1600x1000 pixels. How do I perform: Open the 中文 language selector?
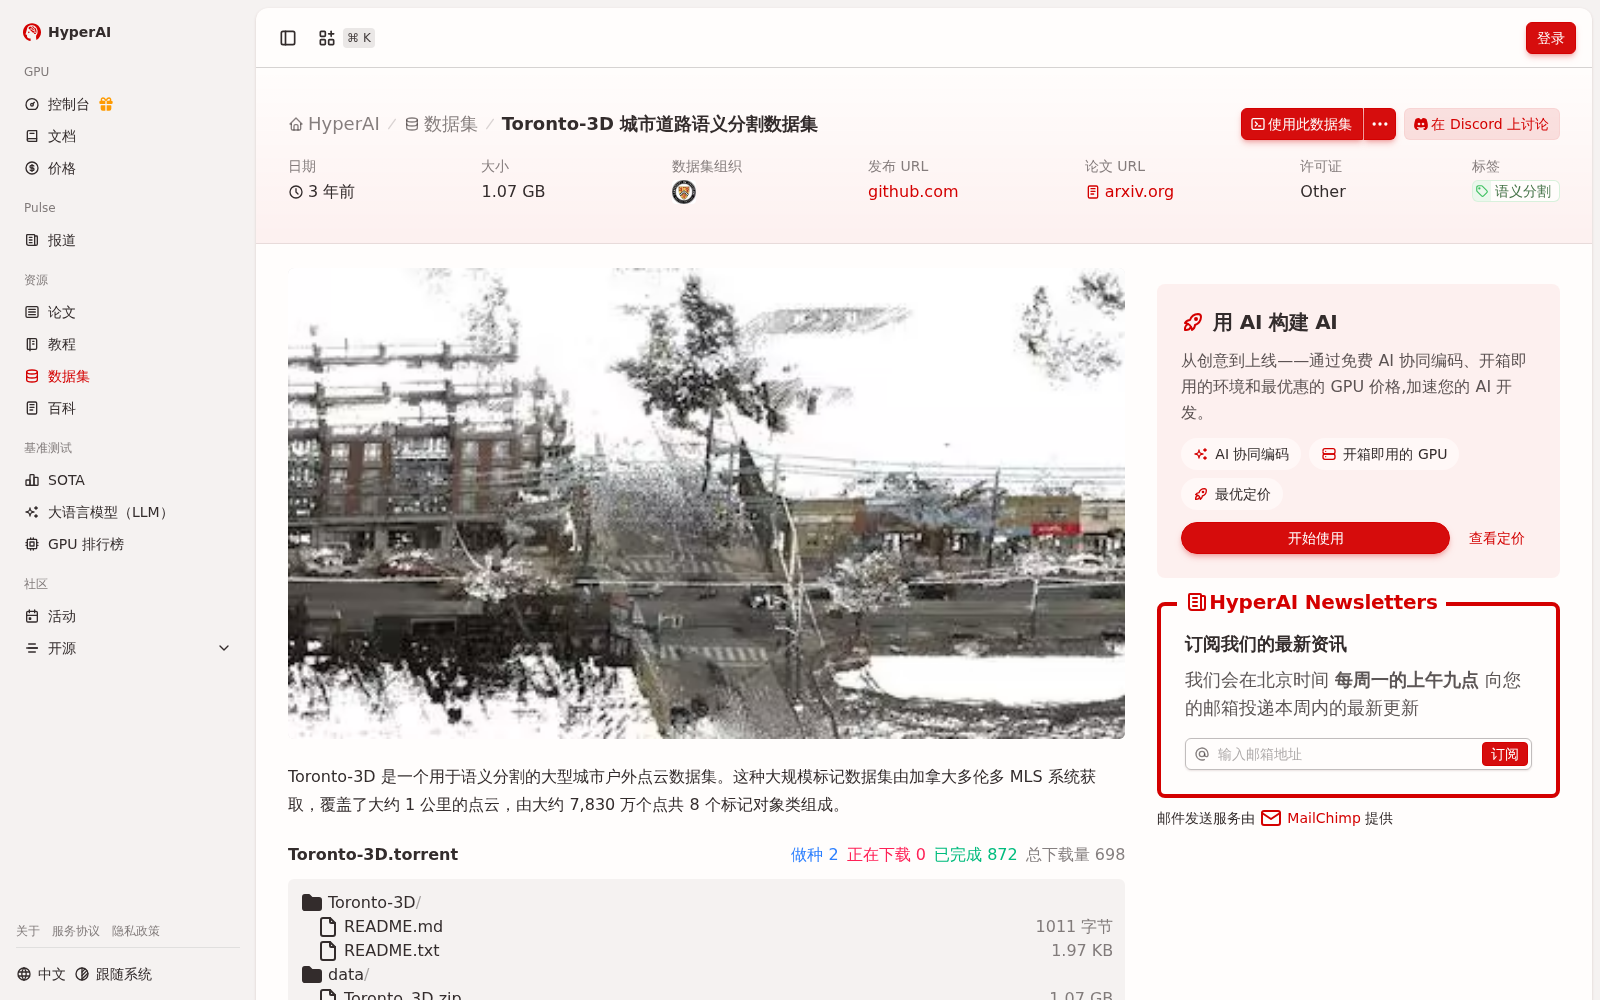click(41, 974)
